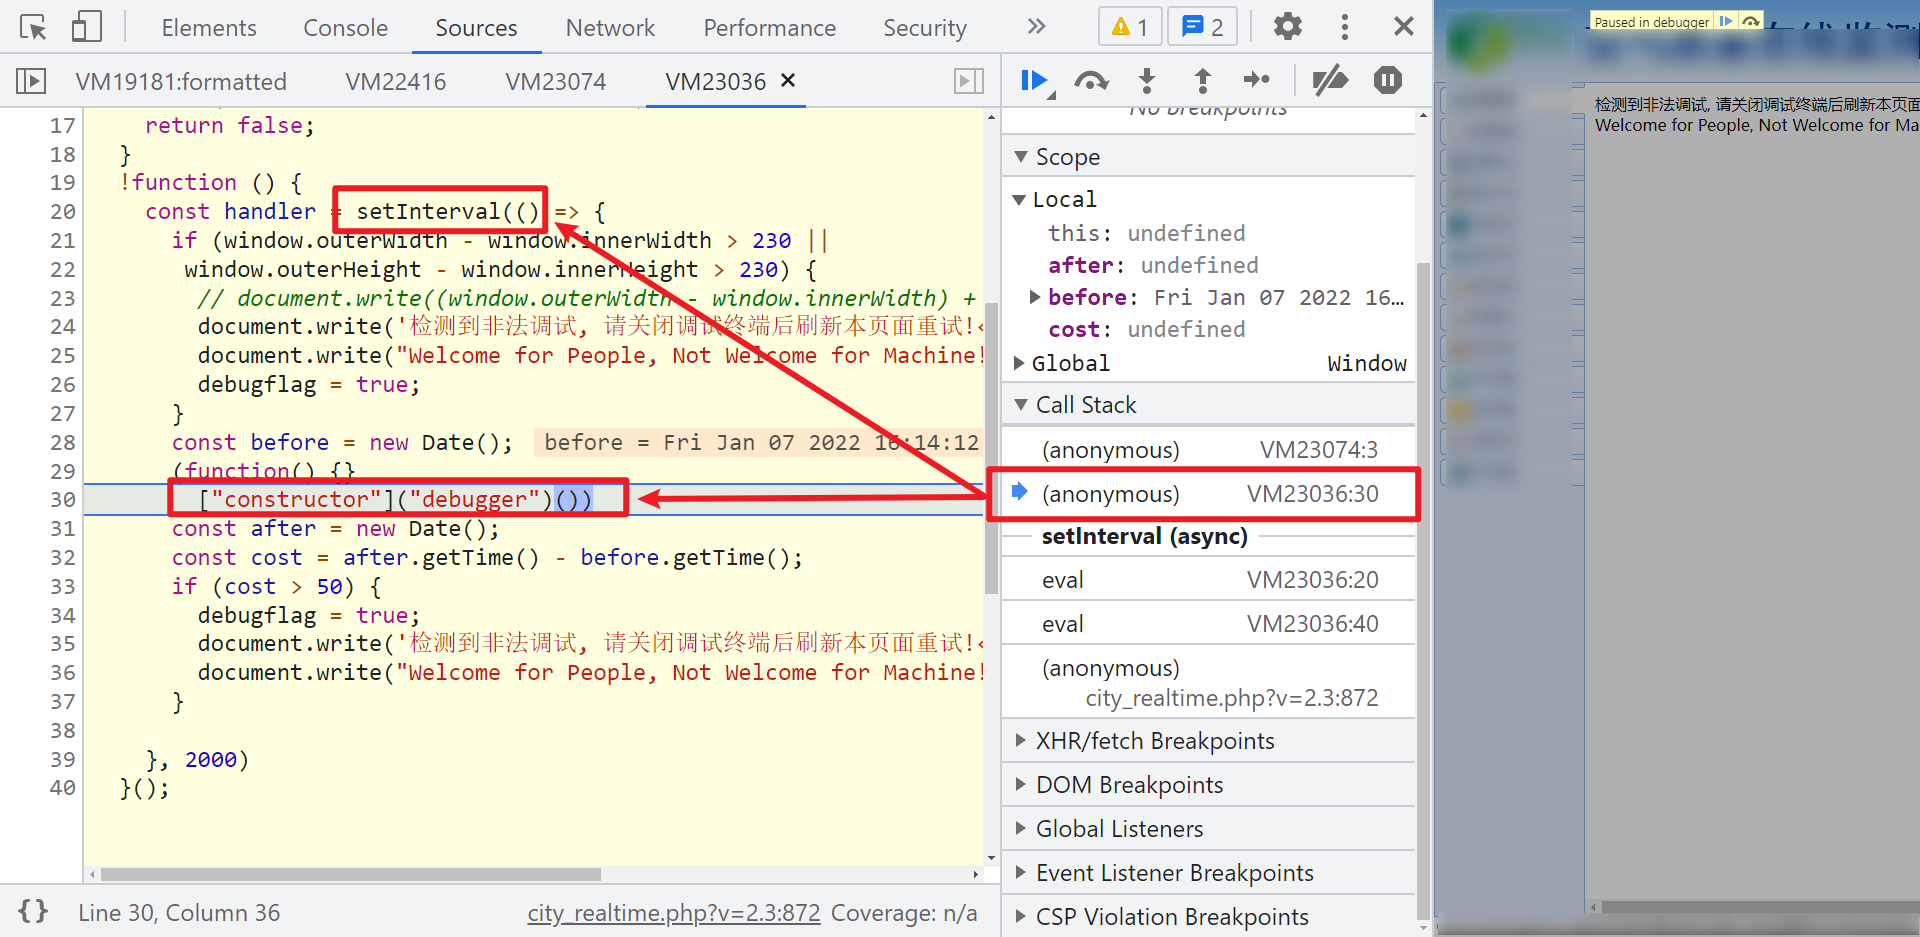Step out of current function
Viewport: 1920px width, 937px height.
[x=1203, y=81]
